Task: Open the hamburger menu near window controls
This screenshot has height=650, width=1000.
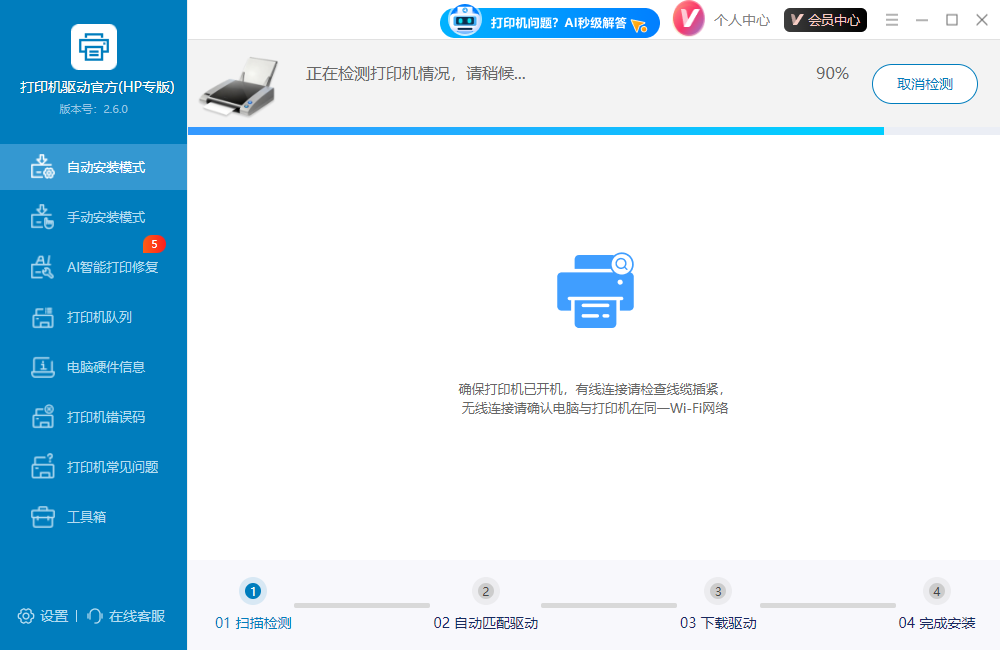Action: click(891, 19)
